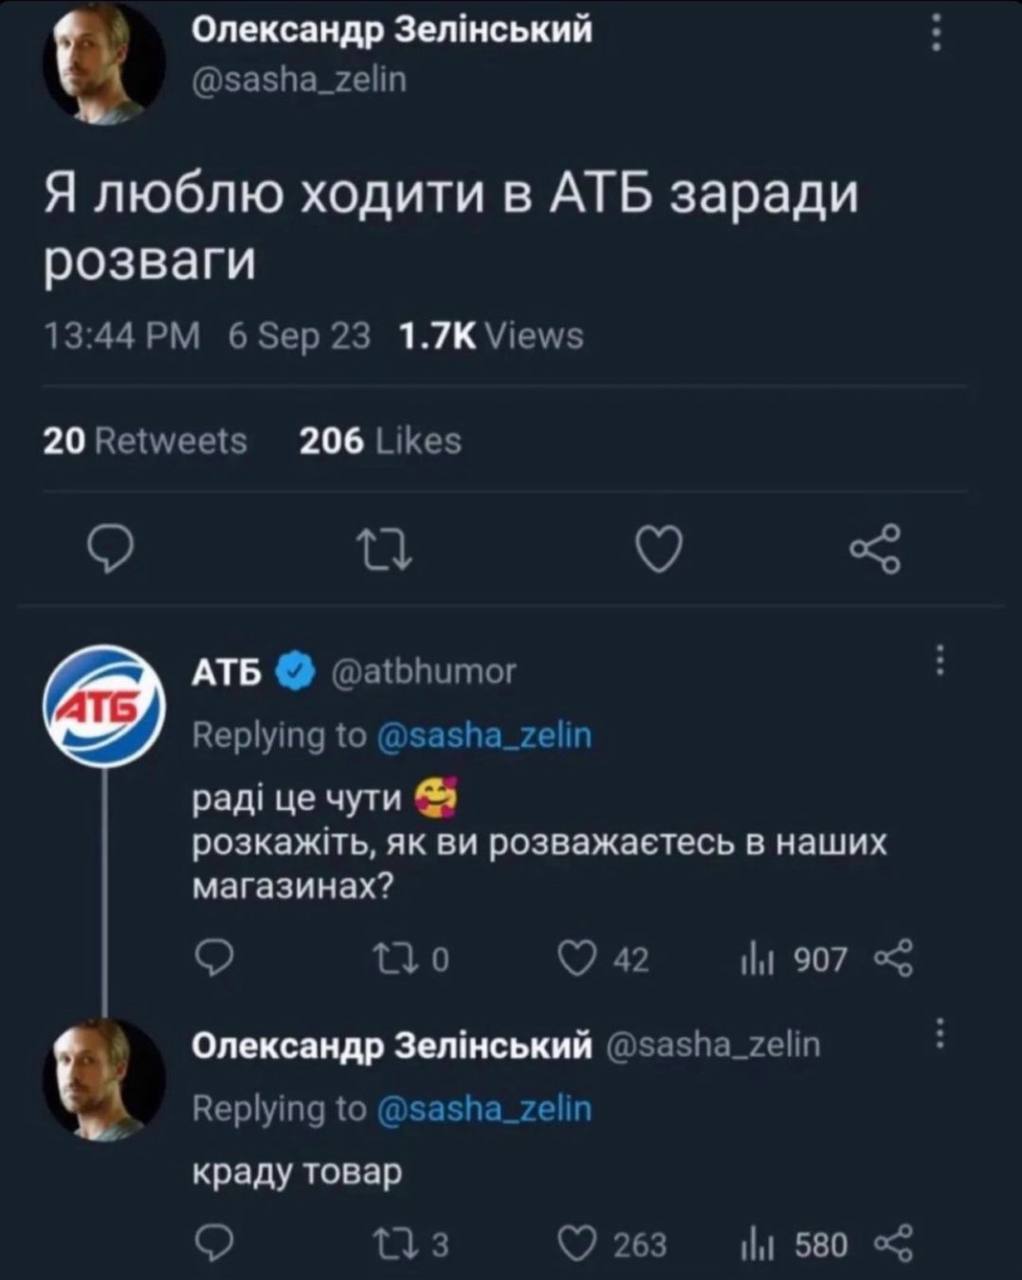Open more options on АТБ's reply
Image resolution: width=1022 pixels, height=1280 pixels.
[x=939, y=661]
